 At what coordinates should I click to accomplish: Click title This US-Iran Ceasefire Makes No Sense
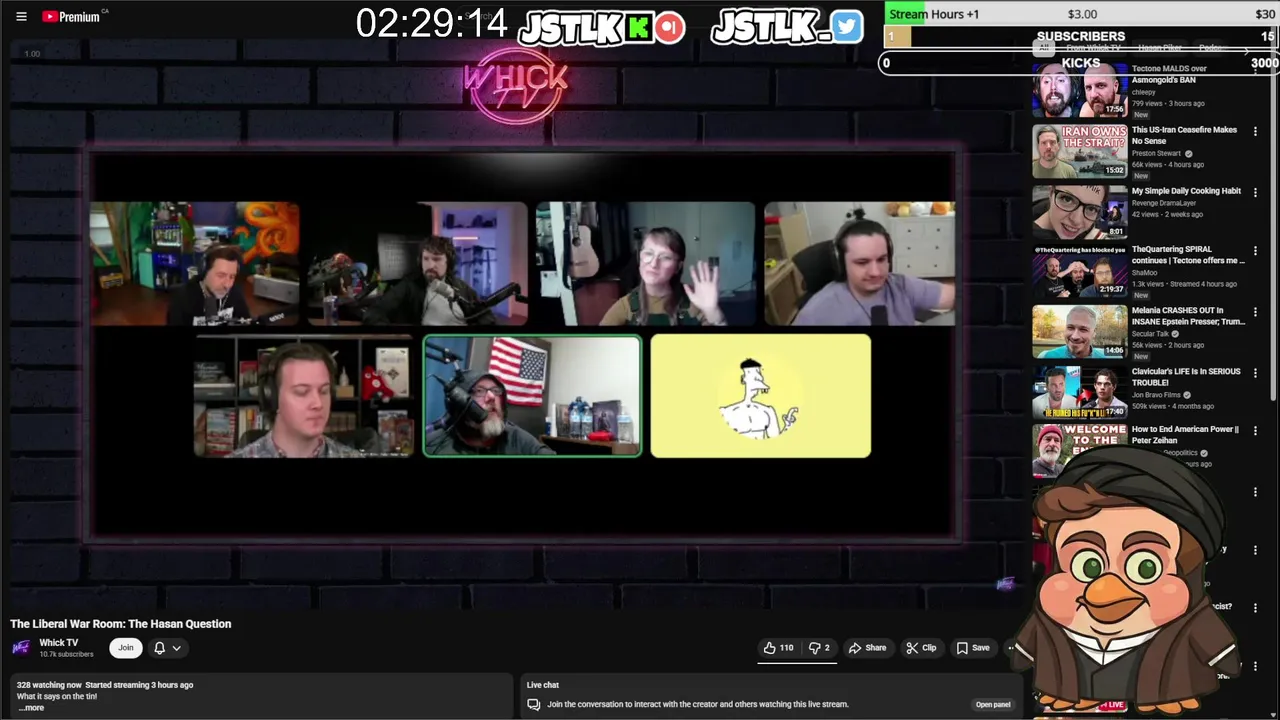1184,136
